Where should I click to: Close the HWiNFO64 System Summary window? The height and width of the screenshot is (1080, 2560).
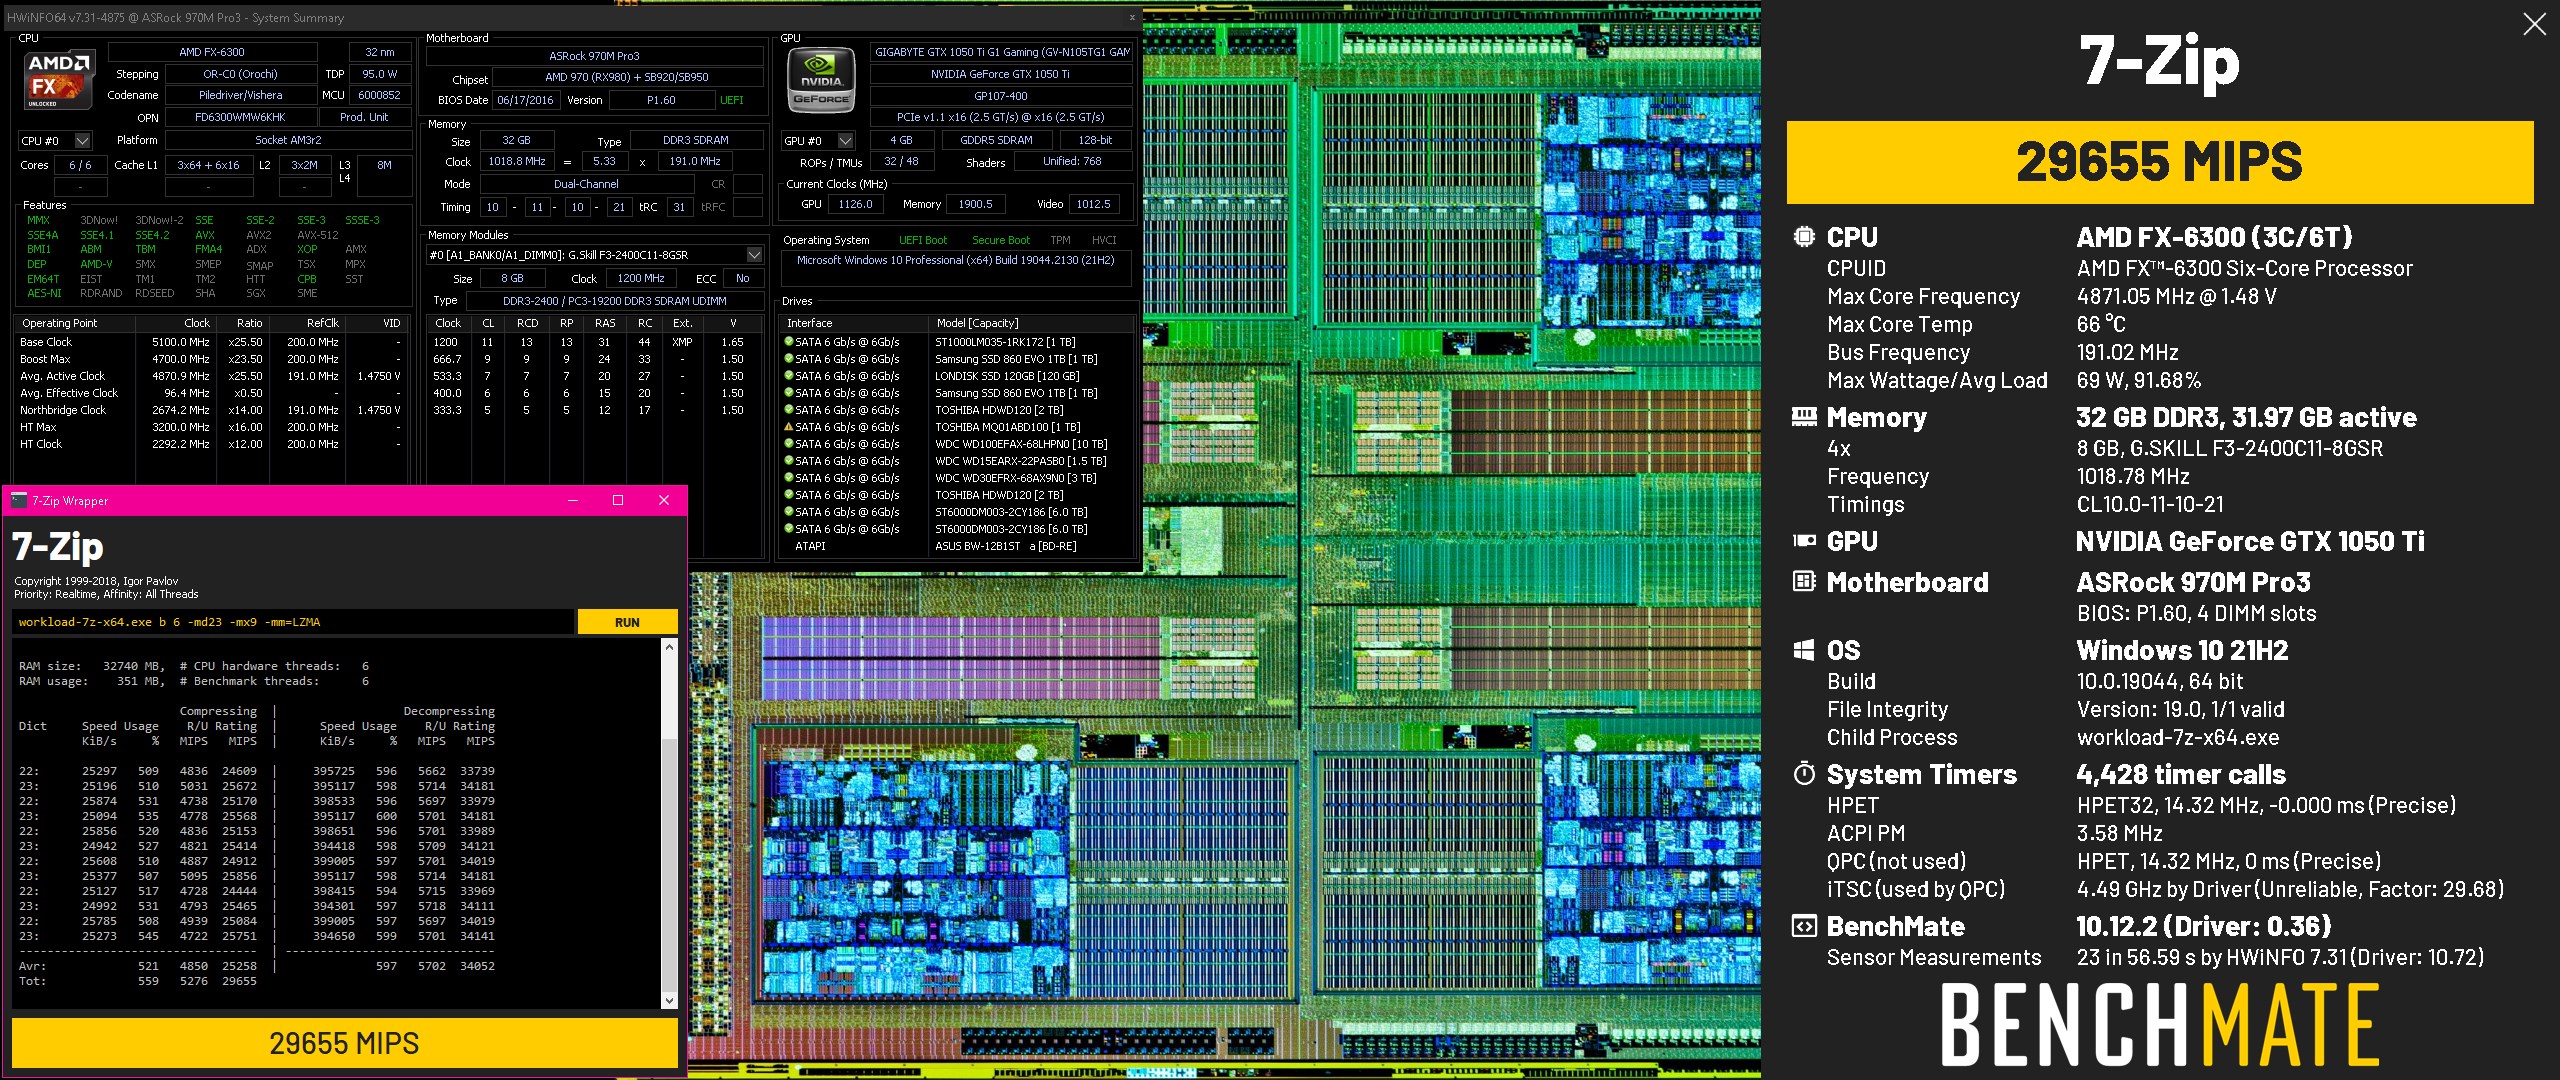tap(1132, 17)
